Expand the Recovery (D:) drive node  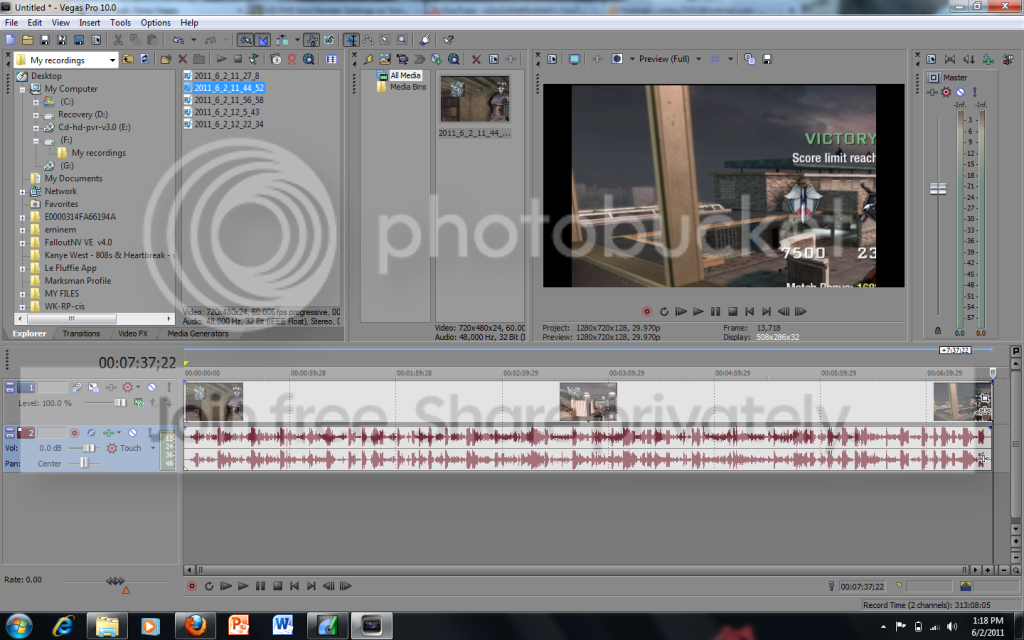coord(36,115)
